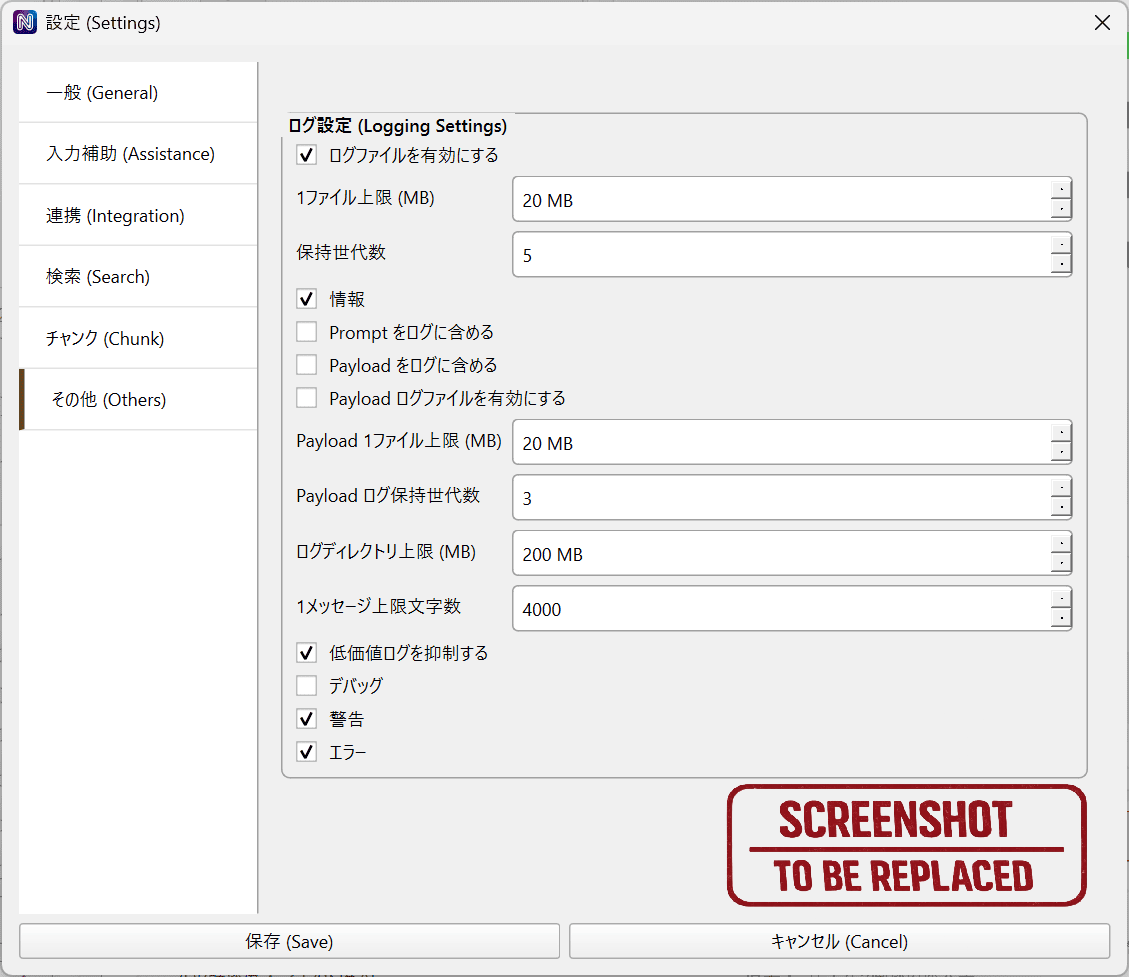Increase Payload 1ファイル上限 with up arrow
The width and height of the screenshot is (1129, 977).
[x=1061, y=432]
